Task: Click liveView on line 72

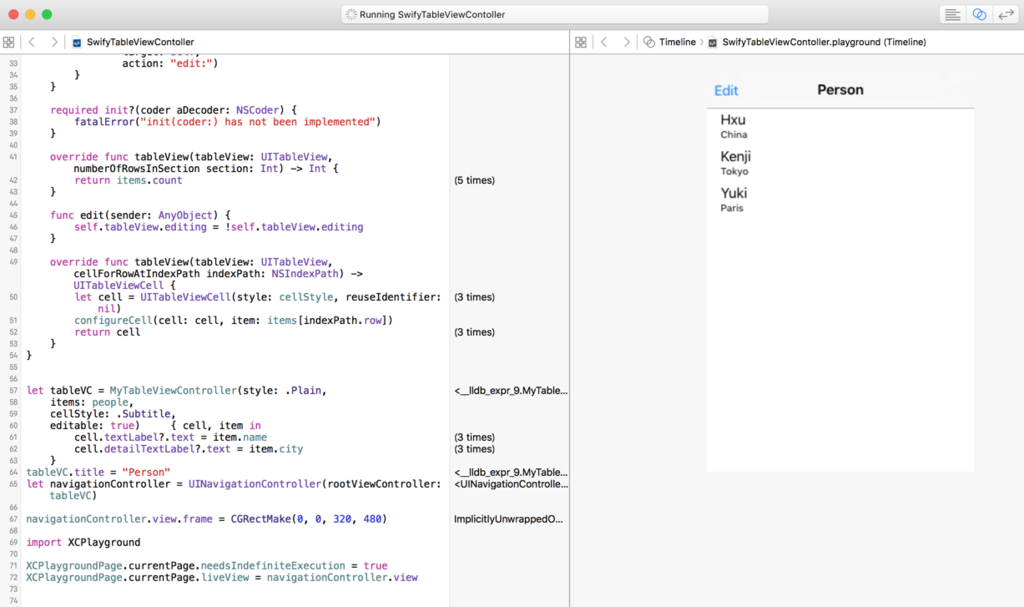Action: [225, 578]
